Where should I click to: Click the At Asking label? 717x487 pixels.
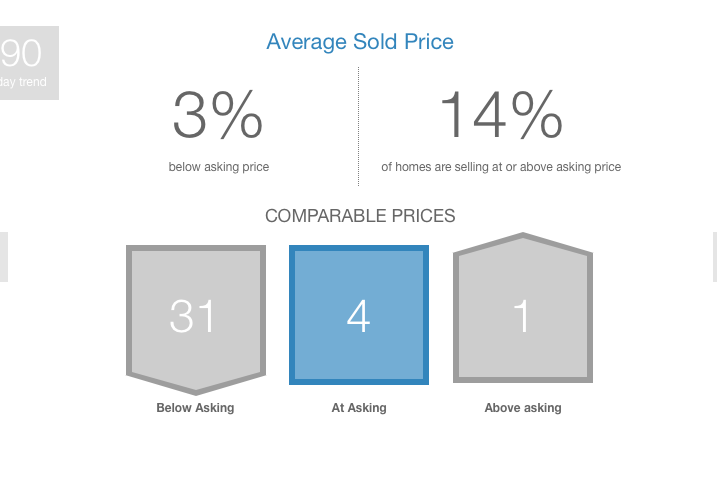pos(359,407)
